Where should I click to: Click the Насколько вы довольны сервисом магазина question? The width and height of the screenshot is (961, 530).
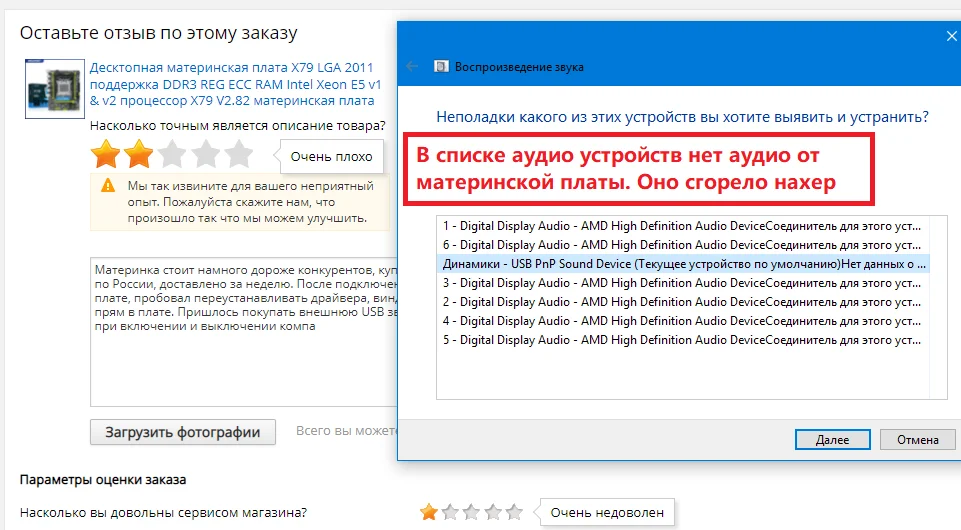tap(163, 512)
